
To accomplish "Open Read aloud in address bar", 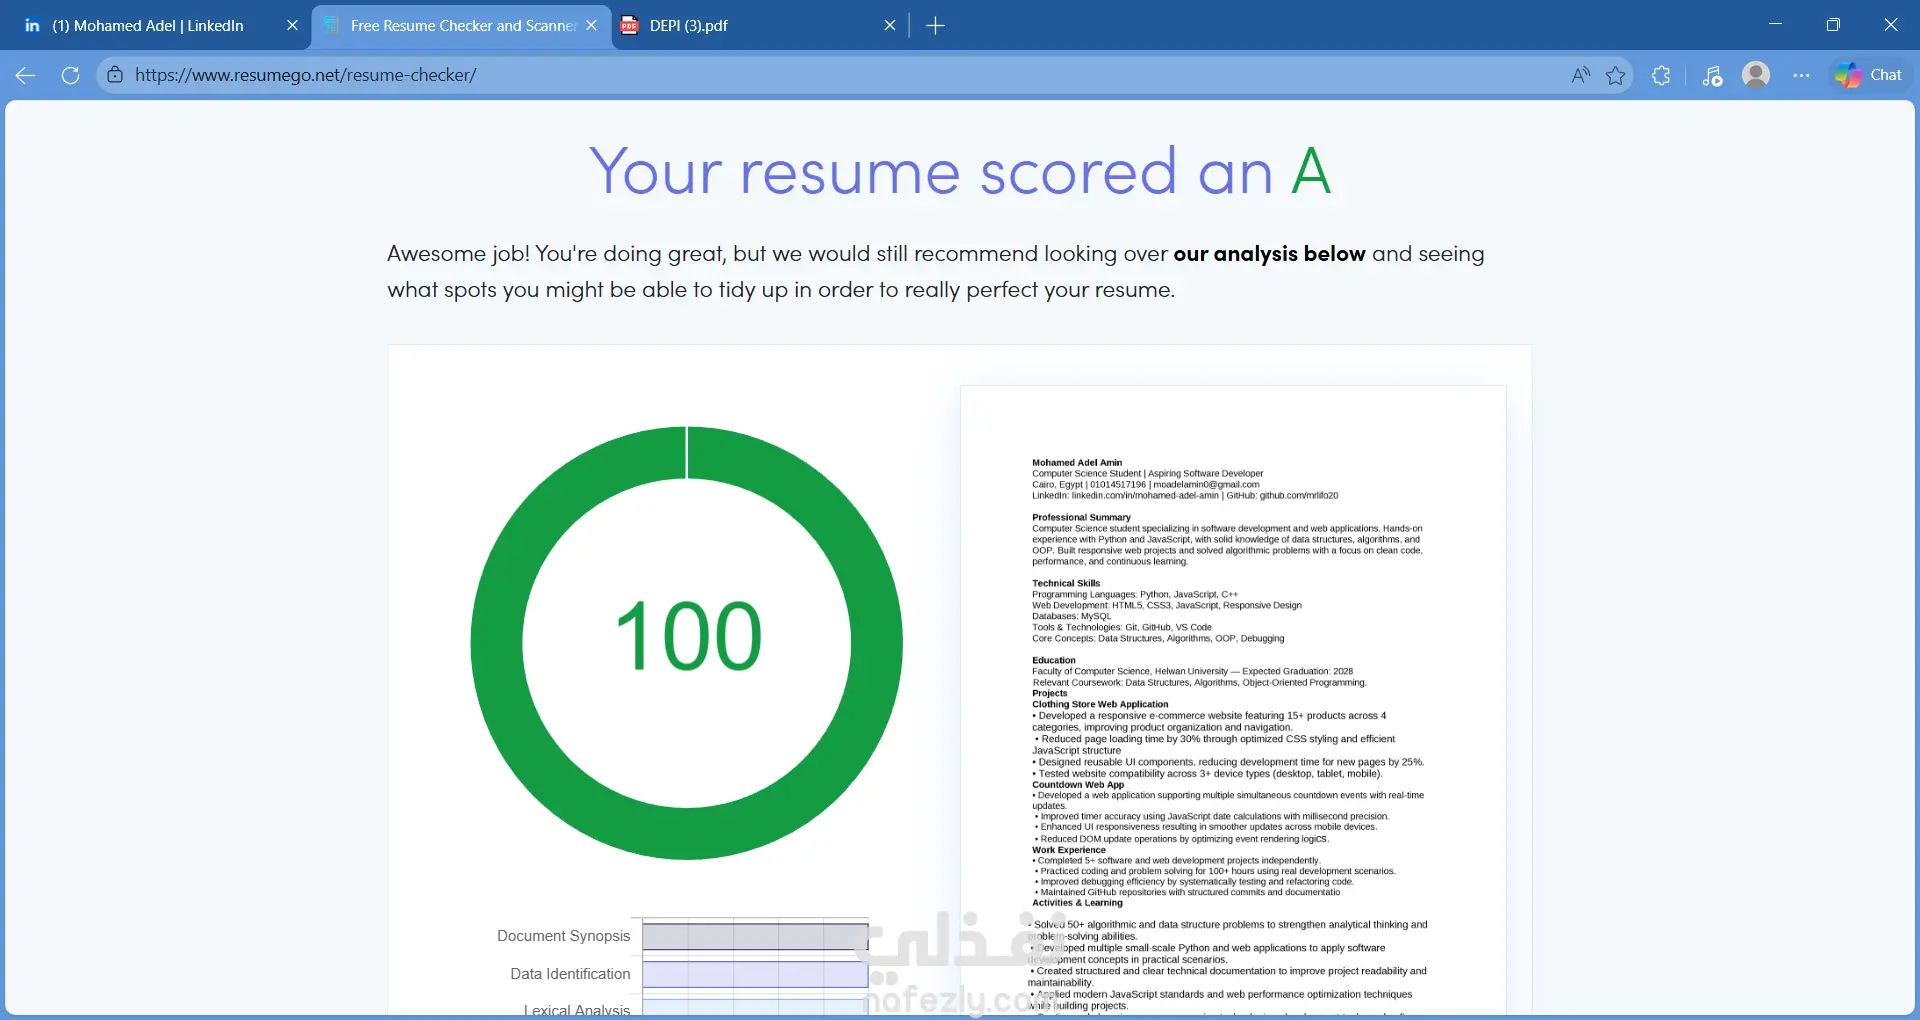I will 1580,75.
